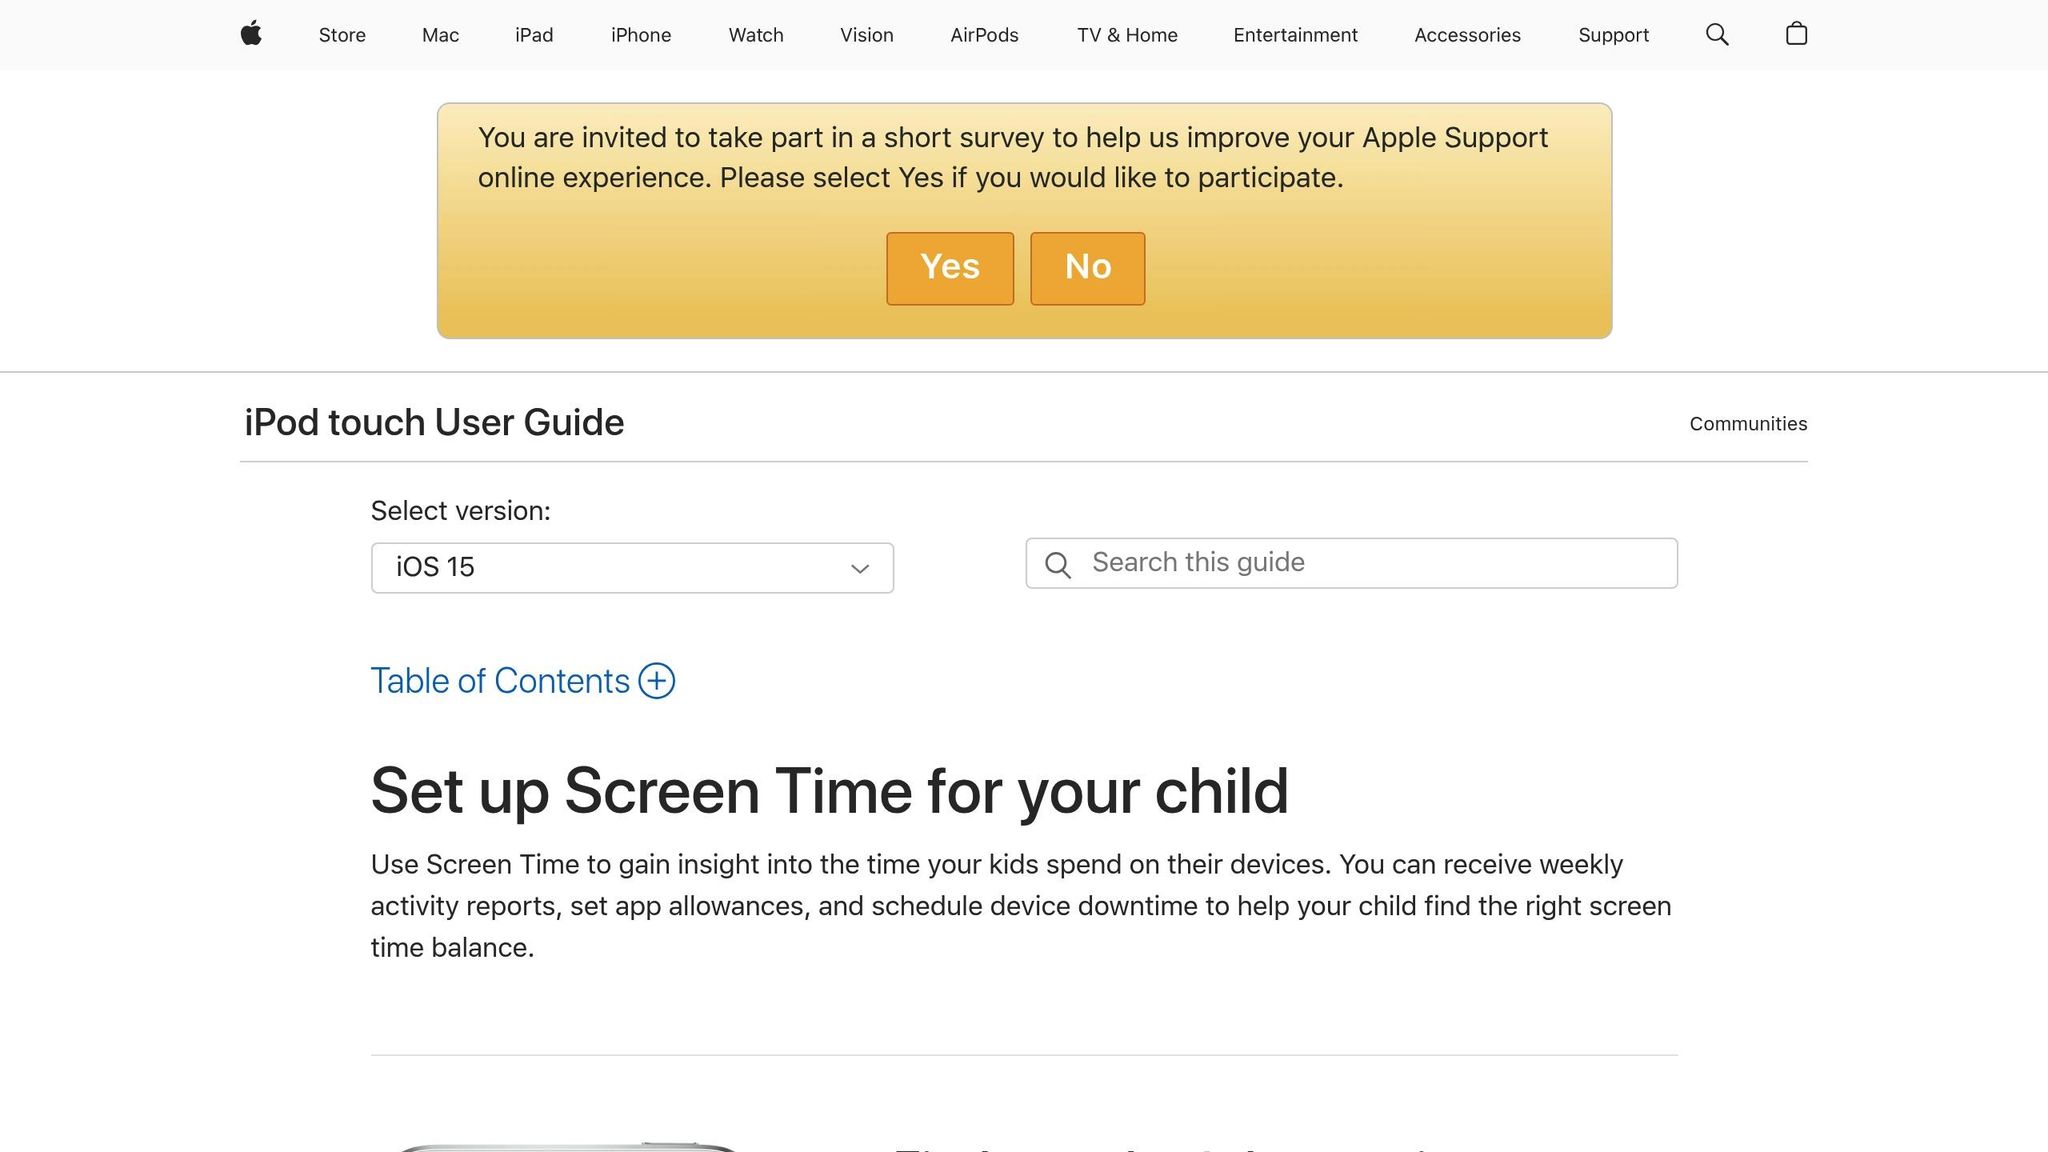Decline the survey by clicking No
2048x1152 pixels.
(1086, 268)
